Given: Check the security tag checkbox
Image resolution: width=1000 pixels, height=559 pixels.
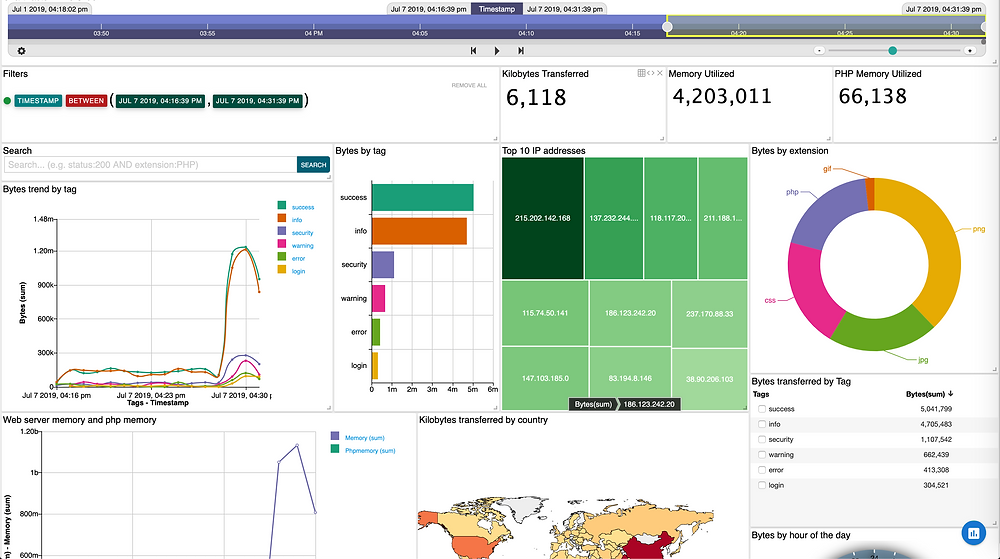Looking at the screenshot, I should (x=761, y=440).
